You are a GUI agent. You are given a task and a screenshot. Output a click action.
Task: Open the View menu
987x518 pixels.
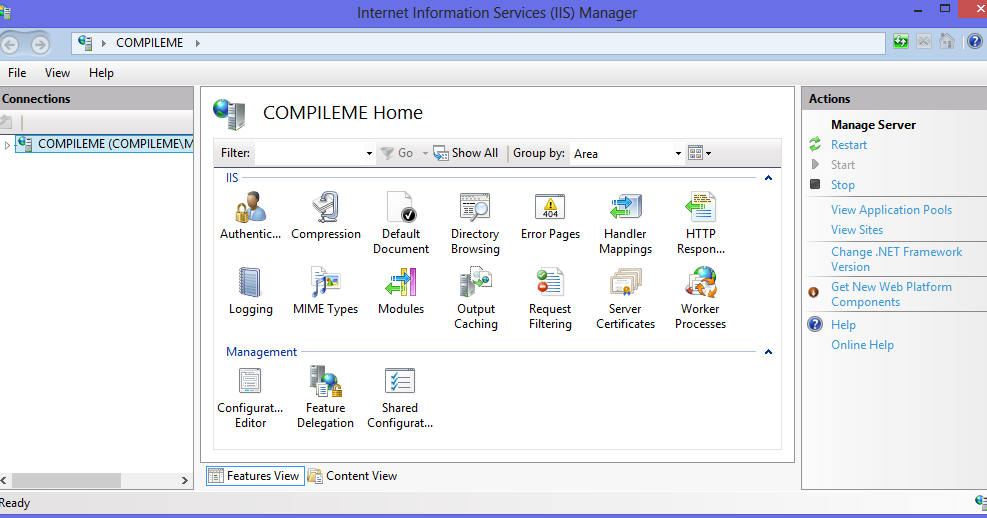[x=57, y=73]
